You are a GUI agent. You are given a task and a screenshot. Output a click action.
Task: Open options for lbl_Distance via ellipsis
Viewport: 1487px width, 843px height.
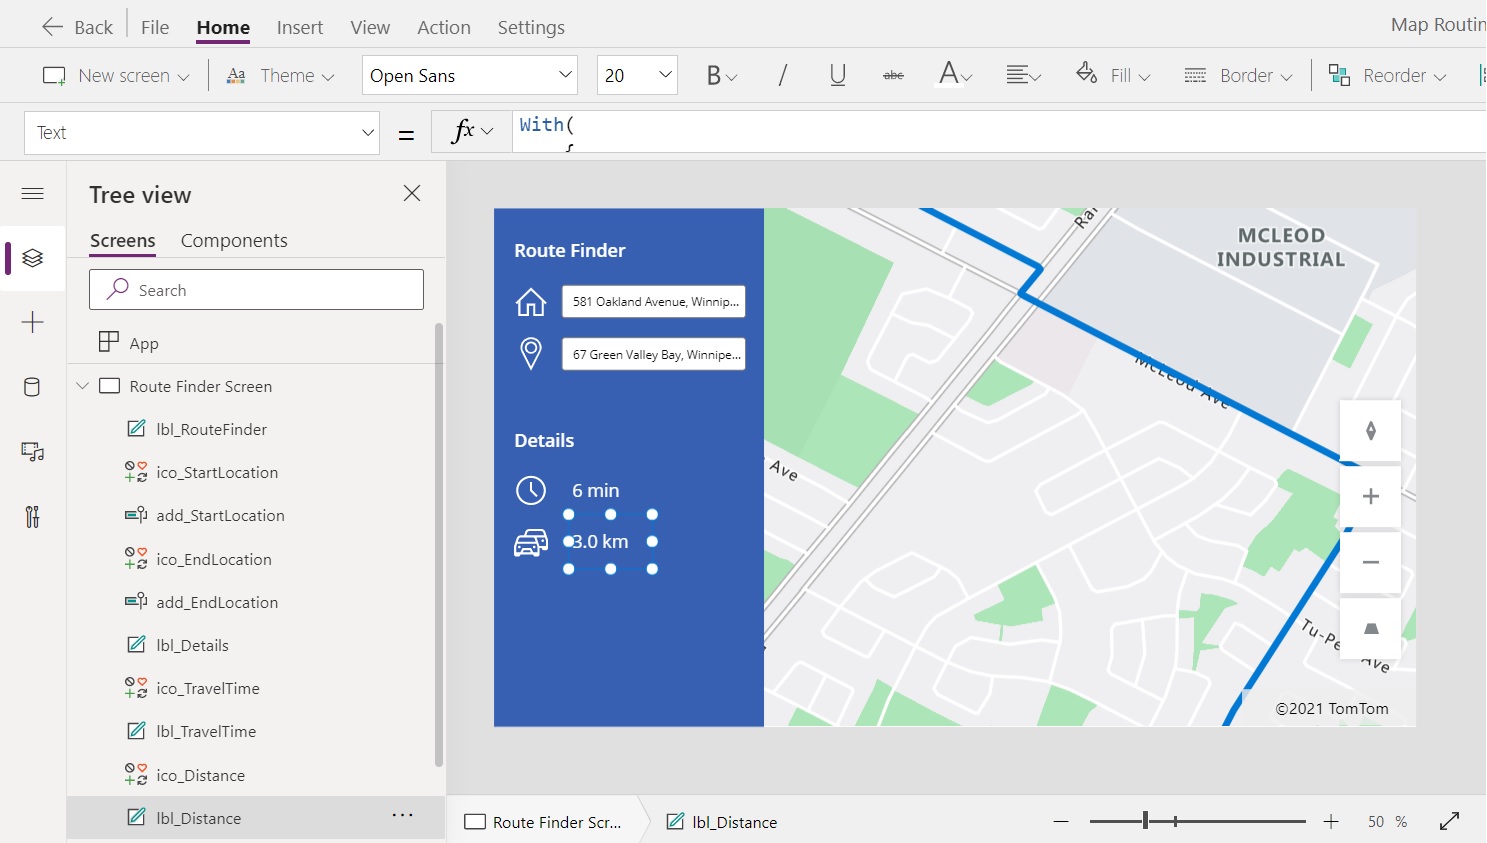[403, 815]
